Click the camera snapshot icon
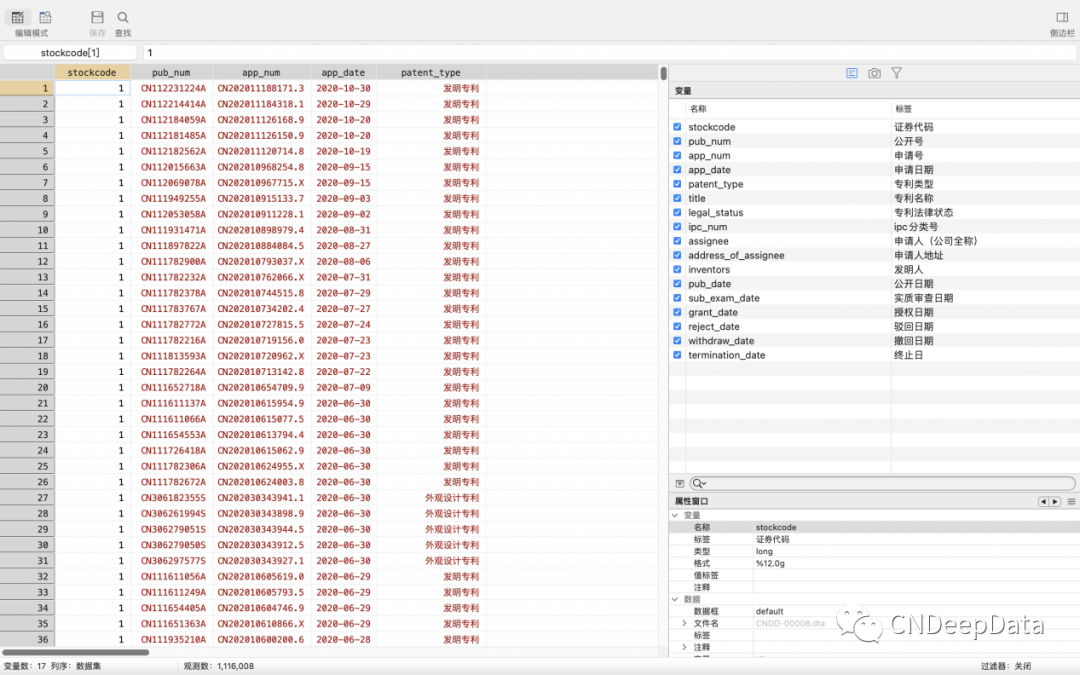 (x=874, y=73)
